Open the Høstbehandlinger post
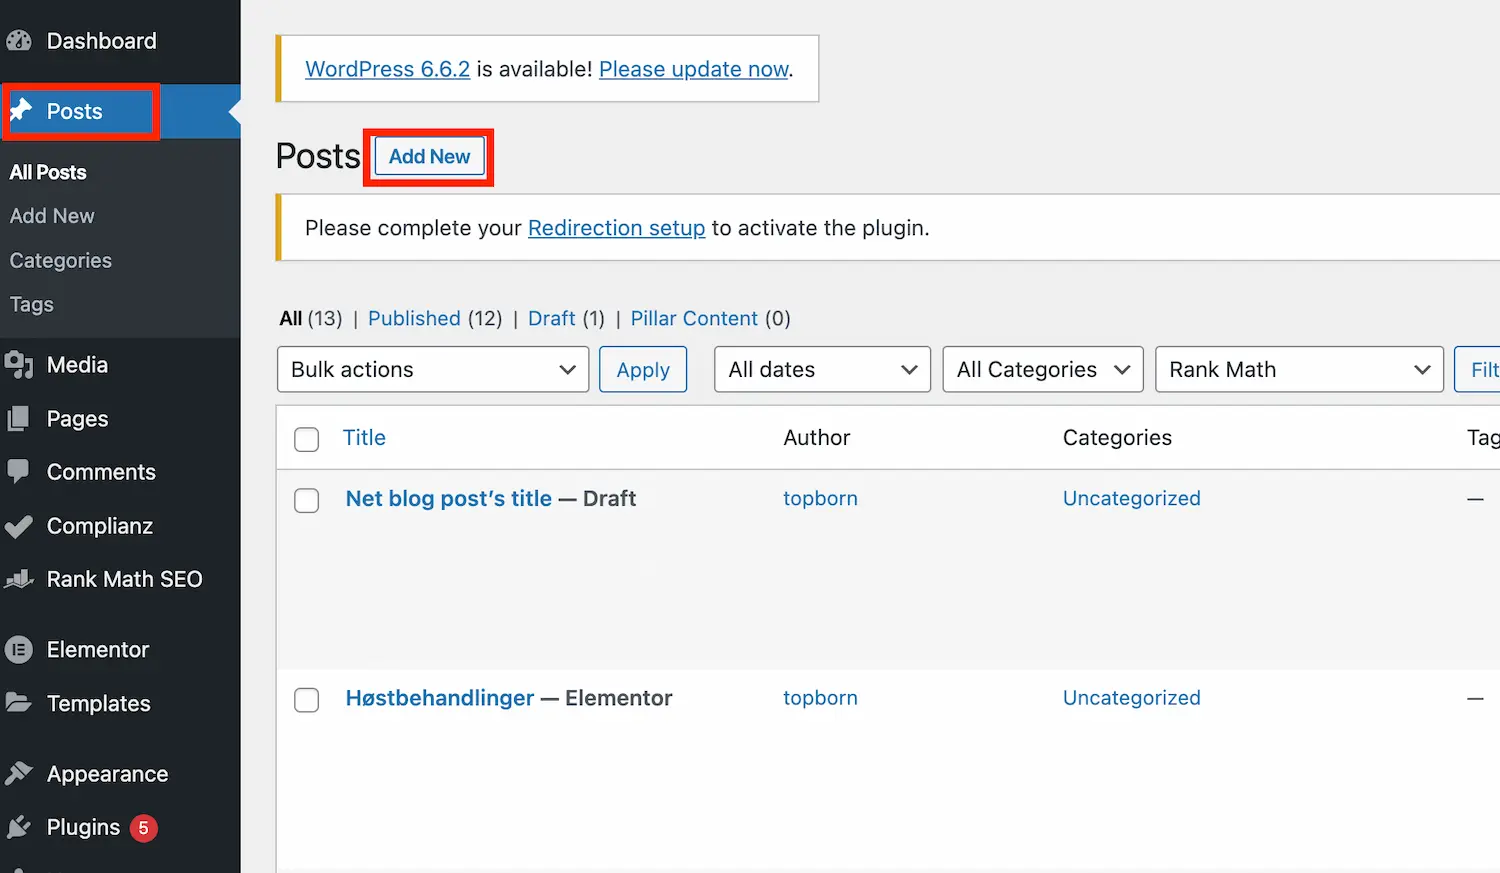The image size is (1500, 873). pos(440,698)
